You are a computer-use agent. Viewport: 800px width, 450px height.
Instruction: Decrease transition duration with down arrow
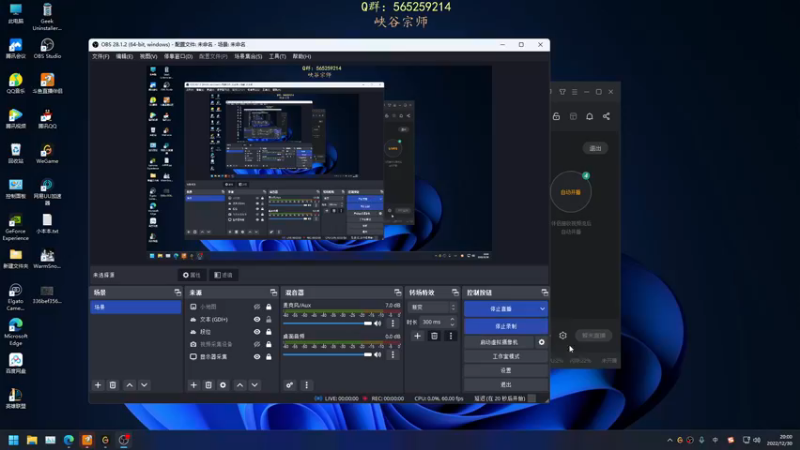tap(452, 325)
